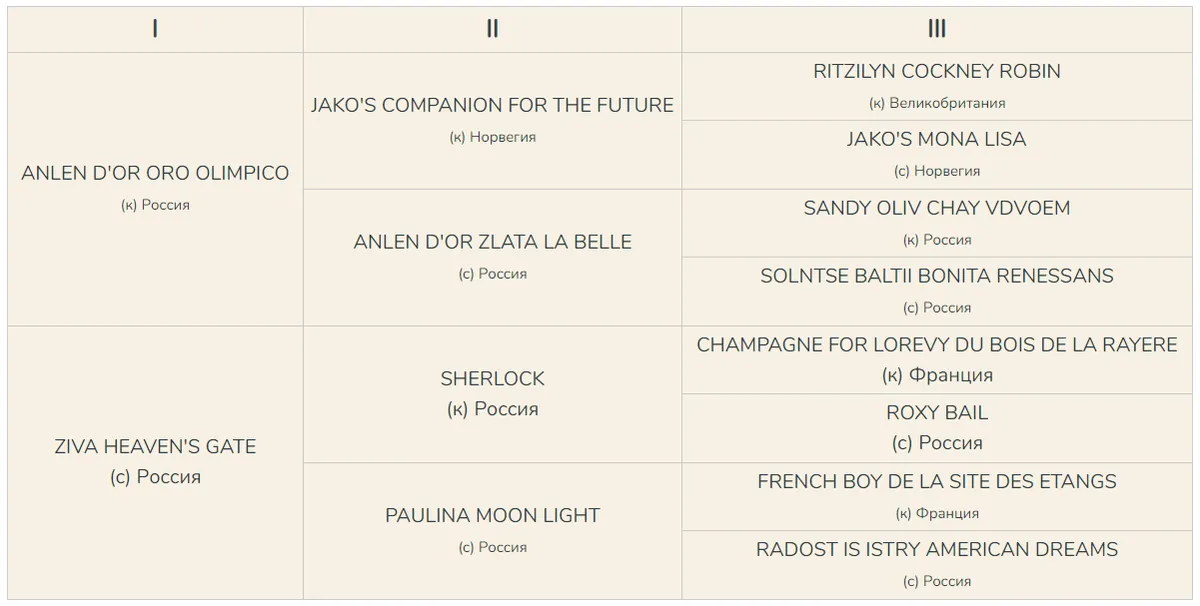The image size is (1200, 606).
Task: Open ANLEN D'OR ORO OLIMPICO pedigree entry
Action: coord(155,173)
